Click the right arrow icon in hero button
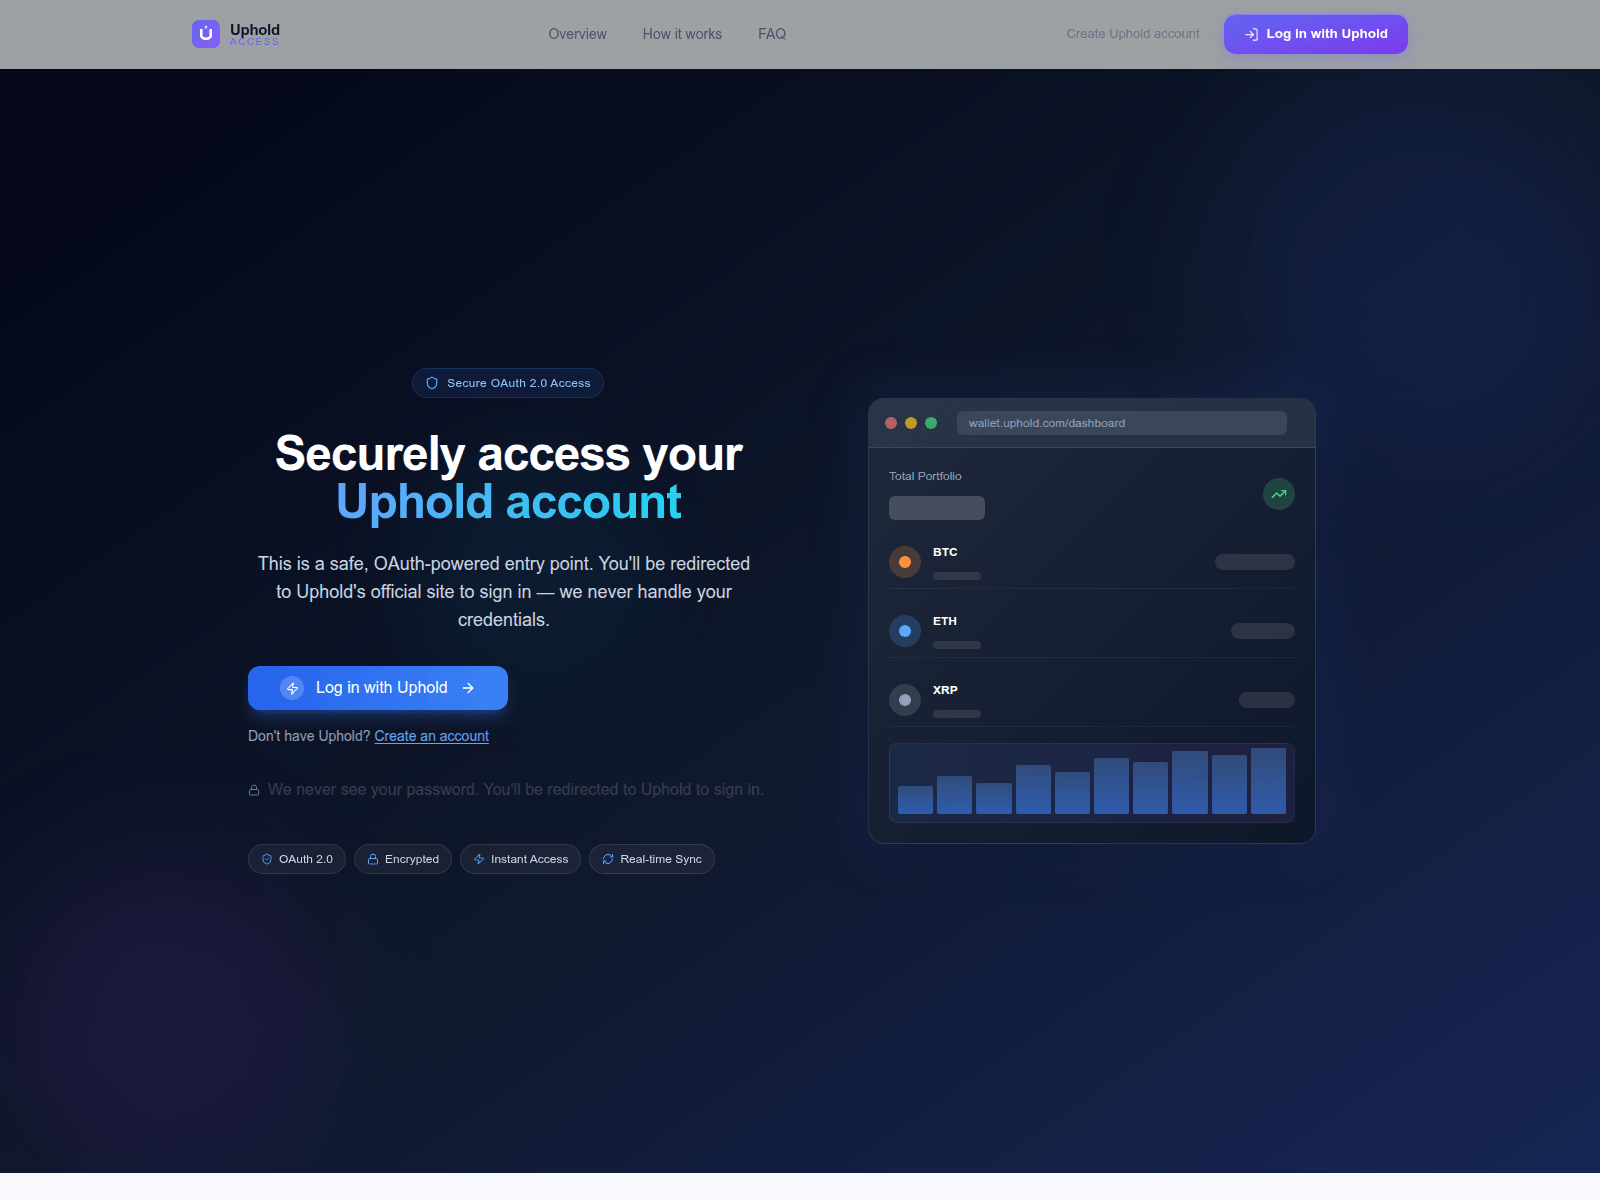The height and width of the screenshot is (1200, 1600). click(468, 688)
